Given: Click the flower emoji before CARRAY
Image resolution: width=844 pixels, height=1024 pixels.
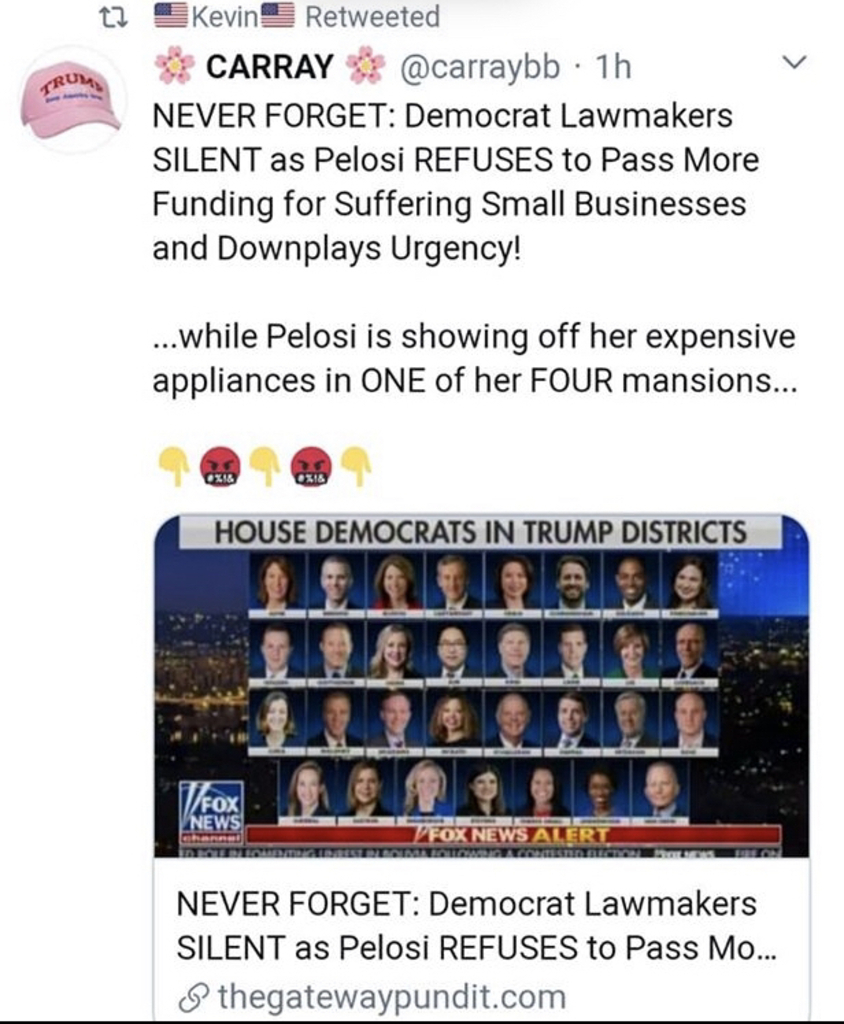Looking at the screenshot, I should tap(174, 65).
